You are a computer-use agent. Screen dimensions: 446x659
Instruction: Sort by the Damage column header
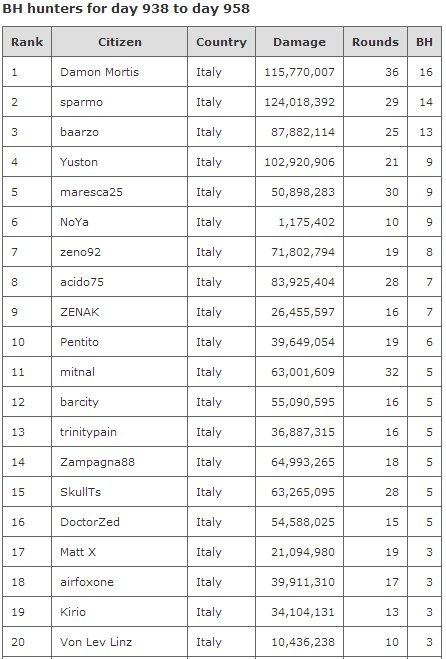click(299, 42)
